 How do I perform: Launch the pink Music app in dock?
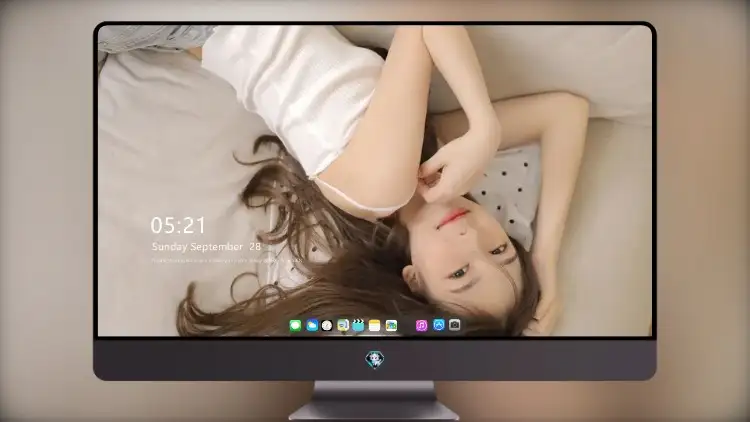coord(421,325)
